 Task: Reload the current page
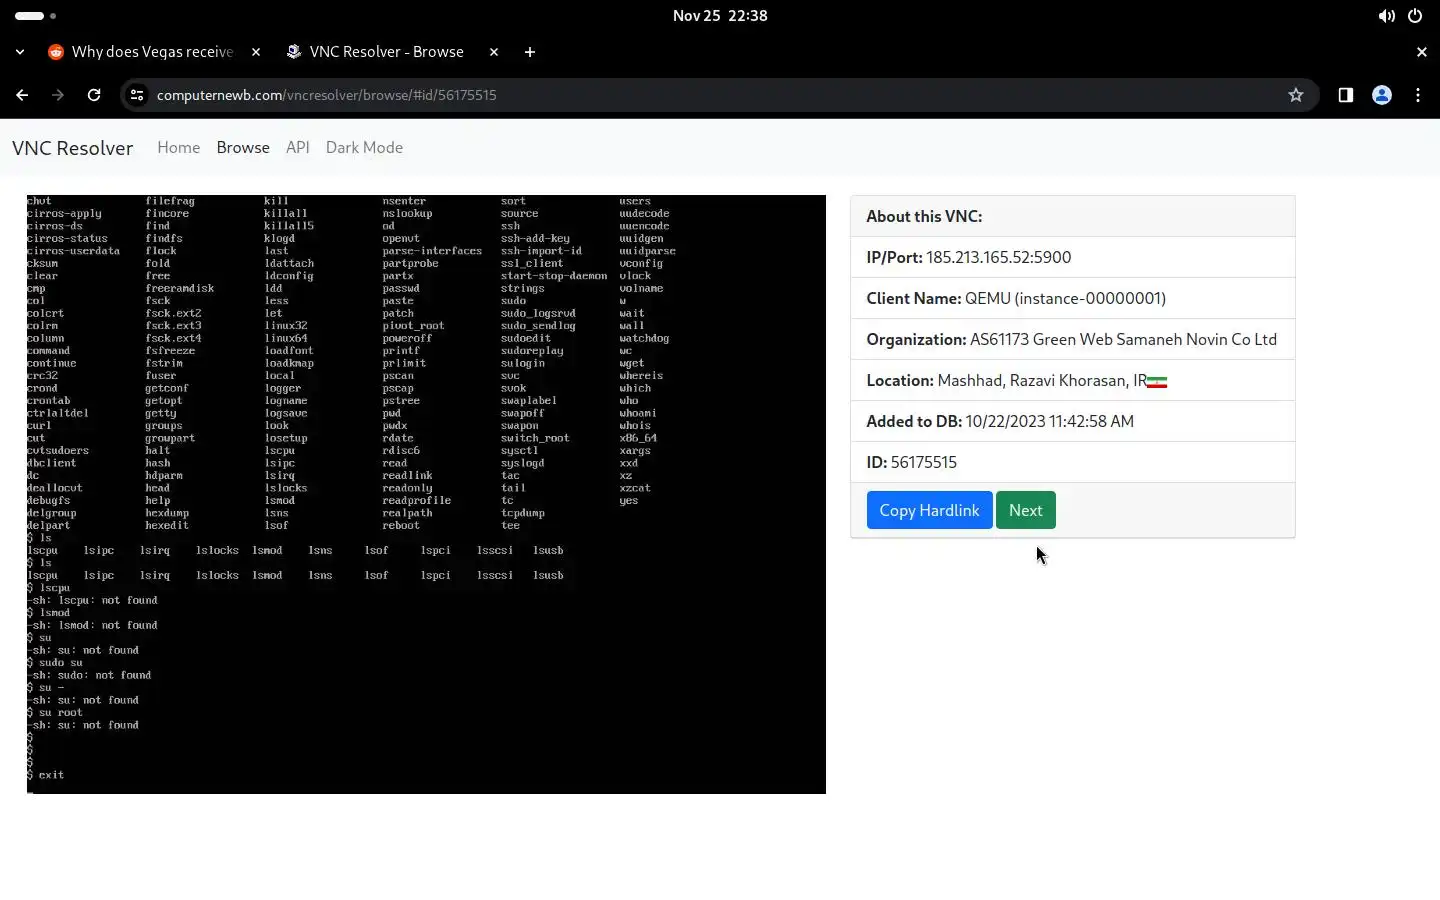pyautogui.click(x=94, y=95)
